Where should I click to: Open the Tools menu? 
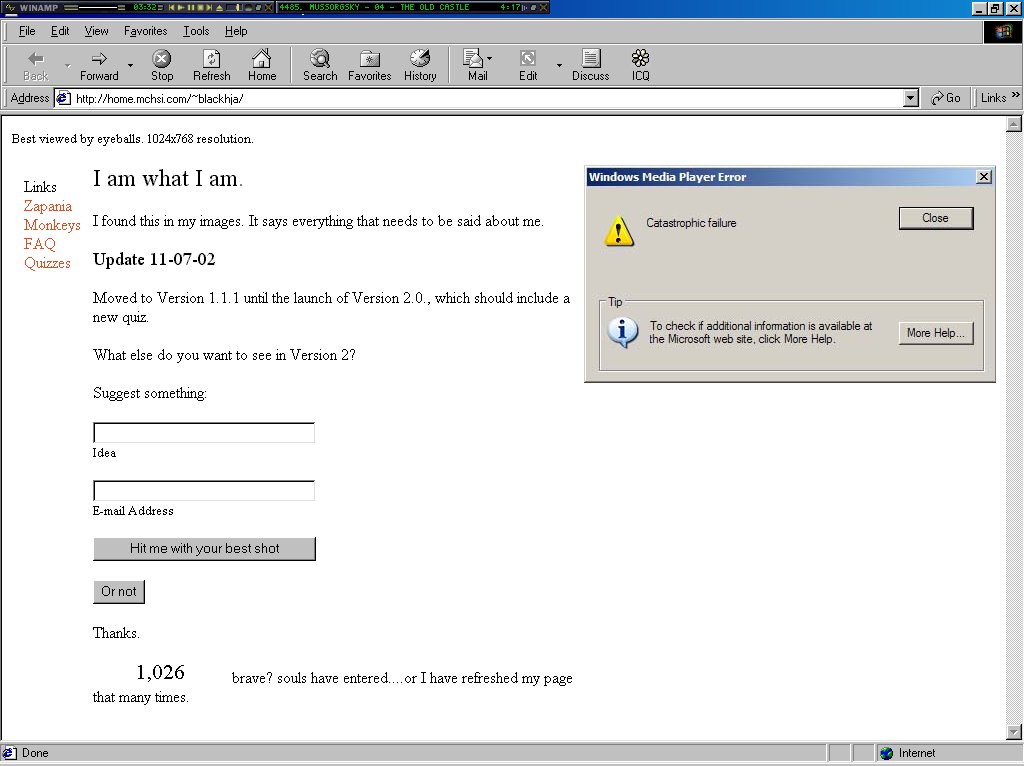click(196, 31)
